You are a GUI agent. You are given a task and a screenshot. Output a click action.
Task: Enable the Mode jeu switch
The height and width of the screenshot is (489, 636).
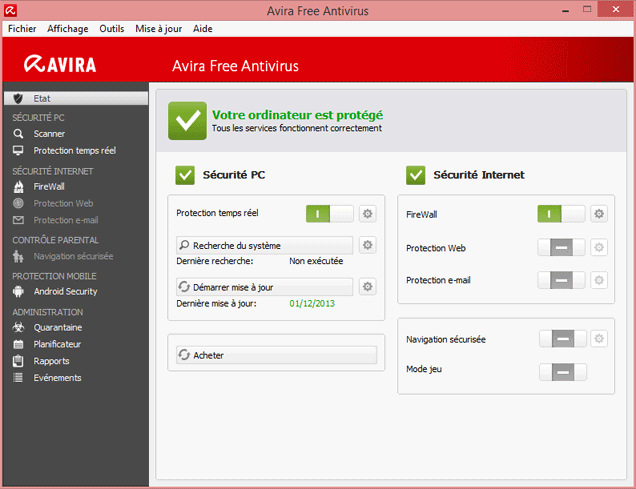coord(562,372)
